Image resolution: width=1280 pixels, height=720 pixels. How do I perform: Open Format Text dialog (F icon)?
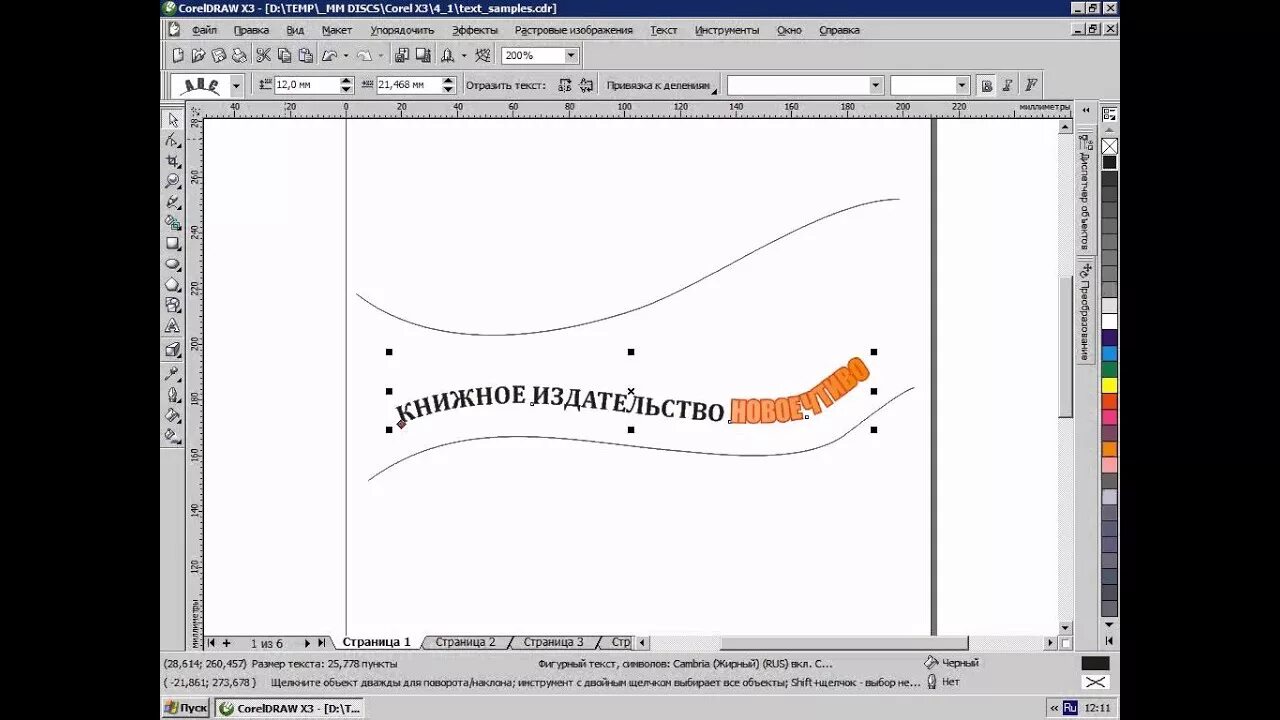[1031, 85]
